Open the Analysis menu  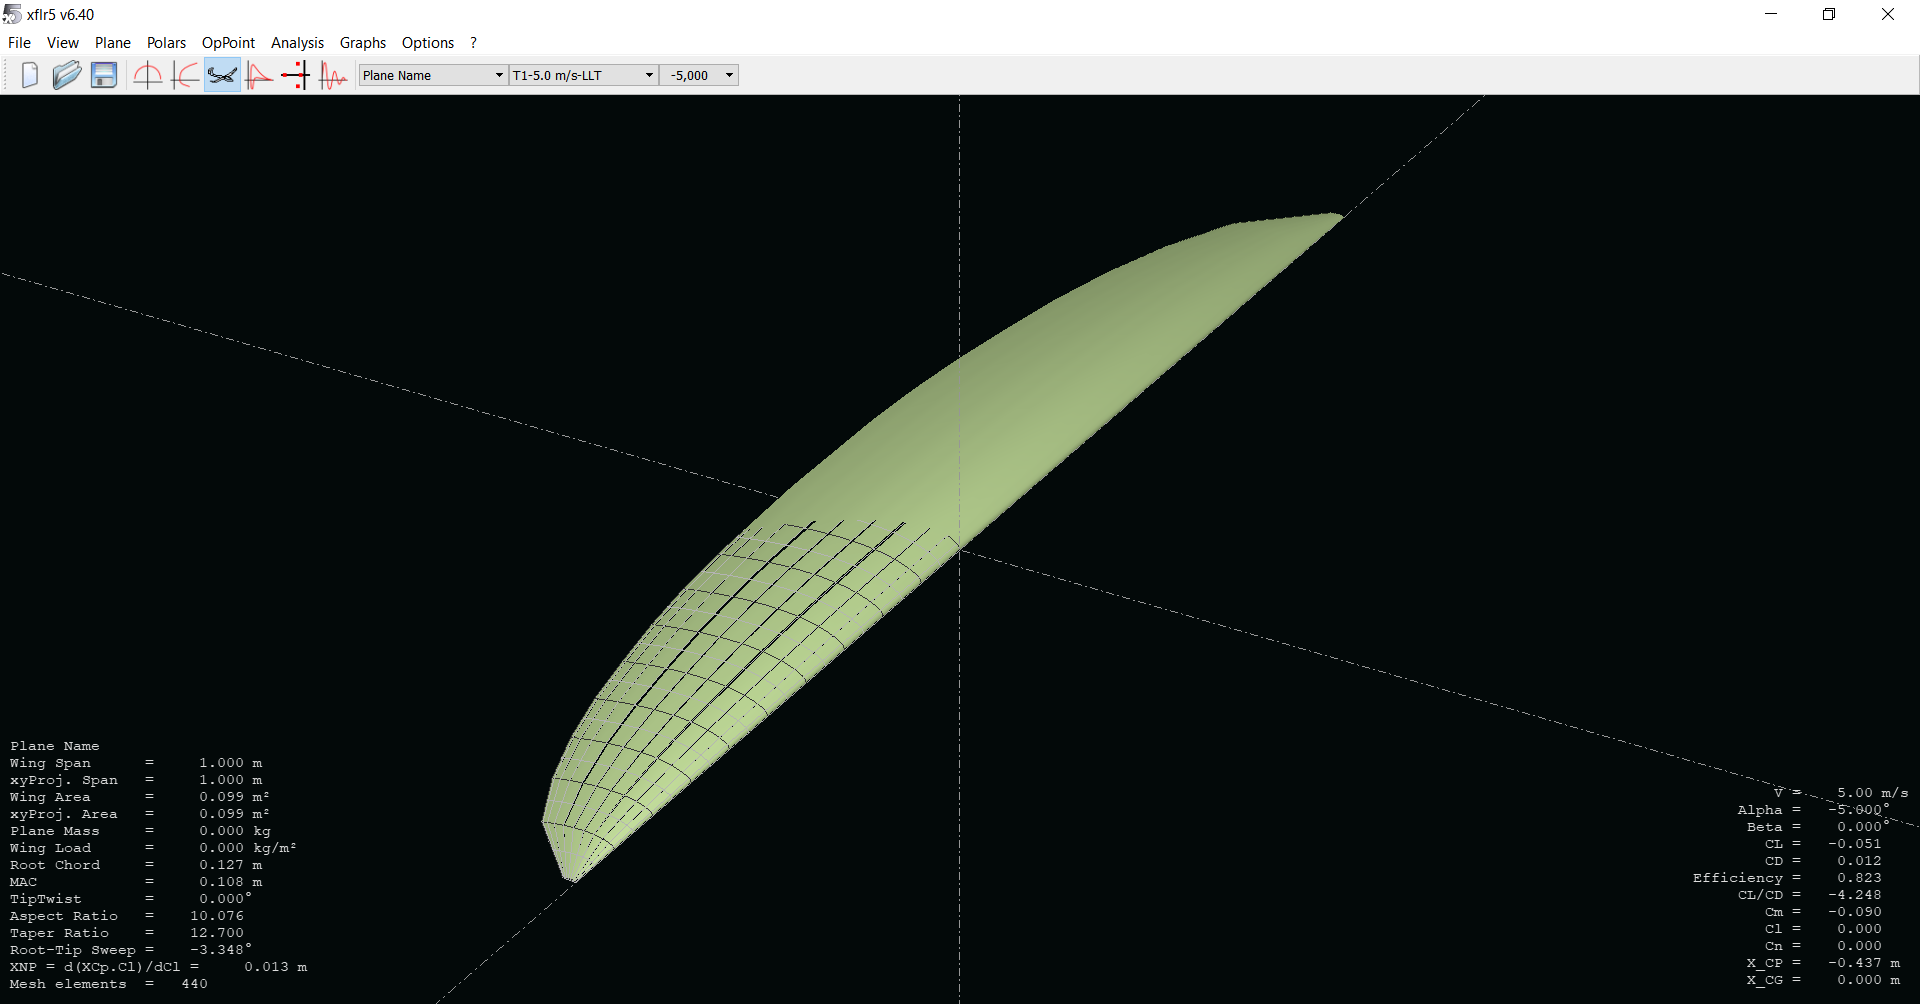[297, 43]
